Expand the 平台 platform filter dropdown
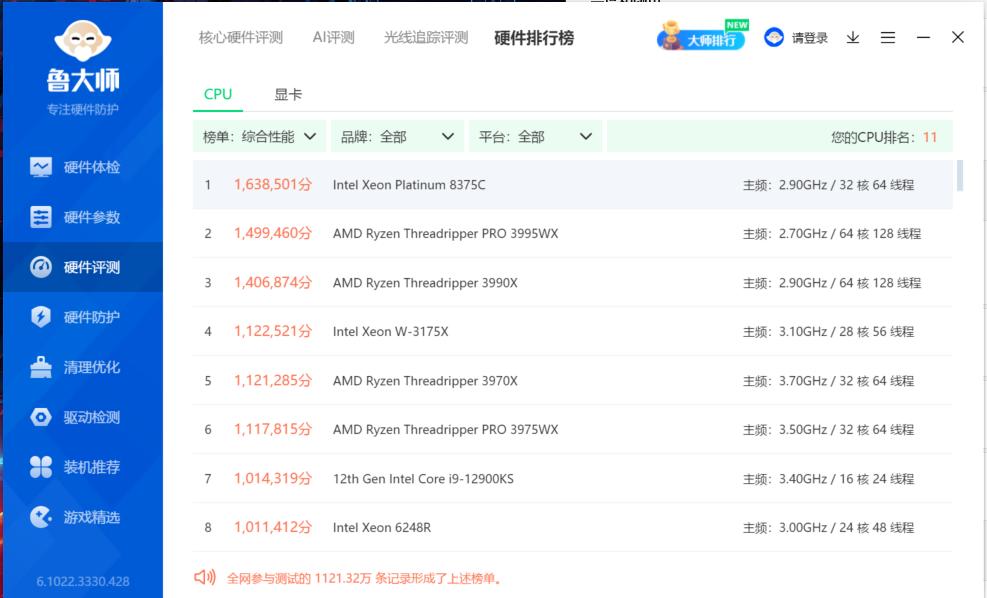Screen dimensions: 987x598 pyautogui.click(x=533, y=136)
